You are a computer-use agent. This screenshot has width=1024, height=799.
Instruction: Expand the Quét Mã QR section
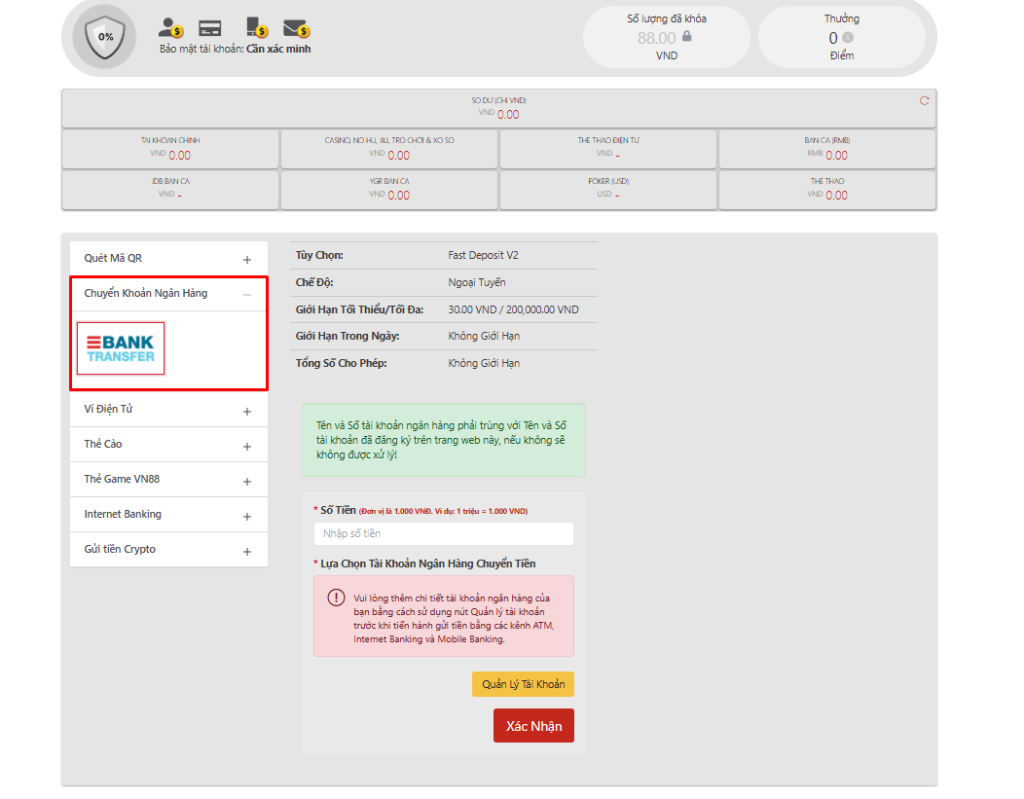coord(168,259)
